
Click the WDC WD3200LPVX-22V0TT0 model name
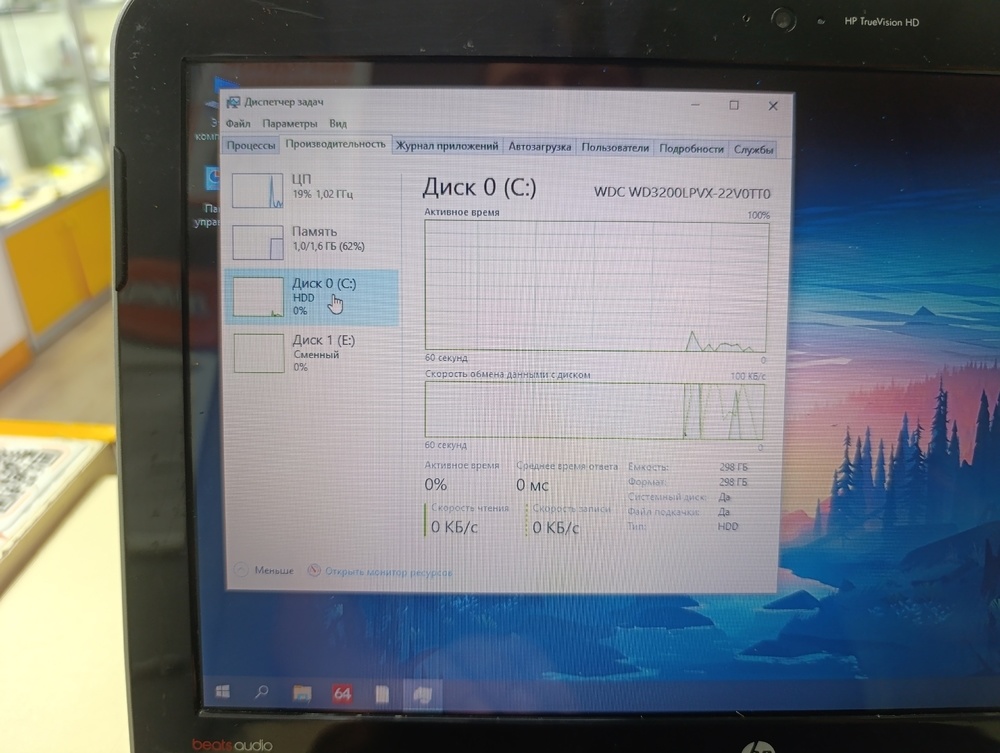tap(682, 193)
